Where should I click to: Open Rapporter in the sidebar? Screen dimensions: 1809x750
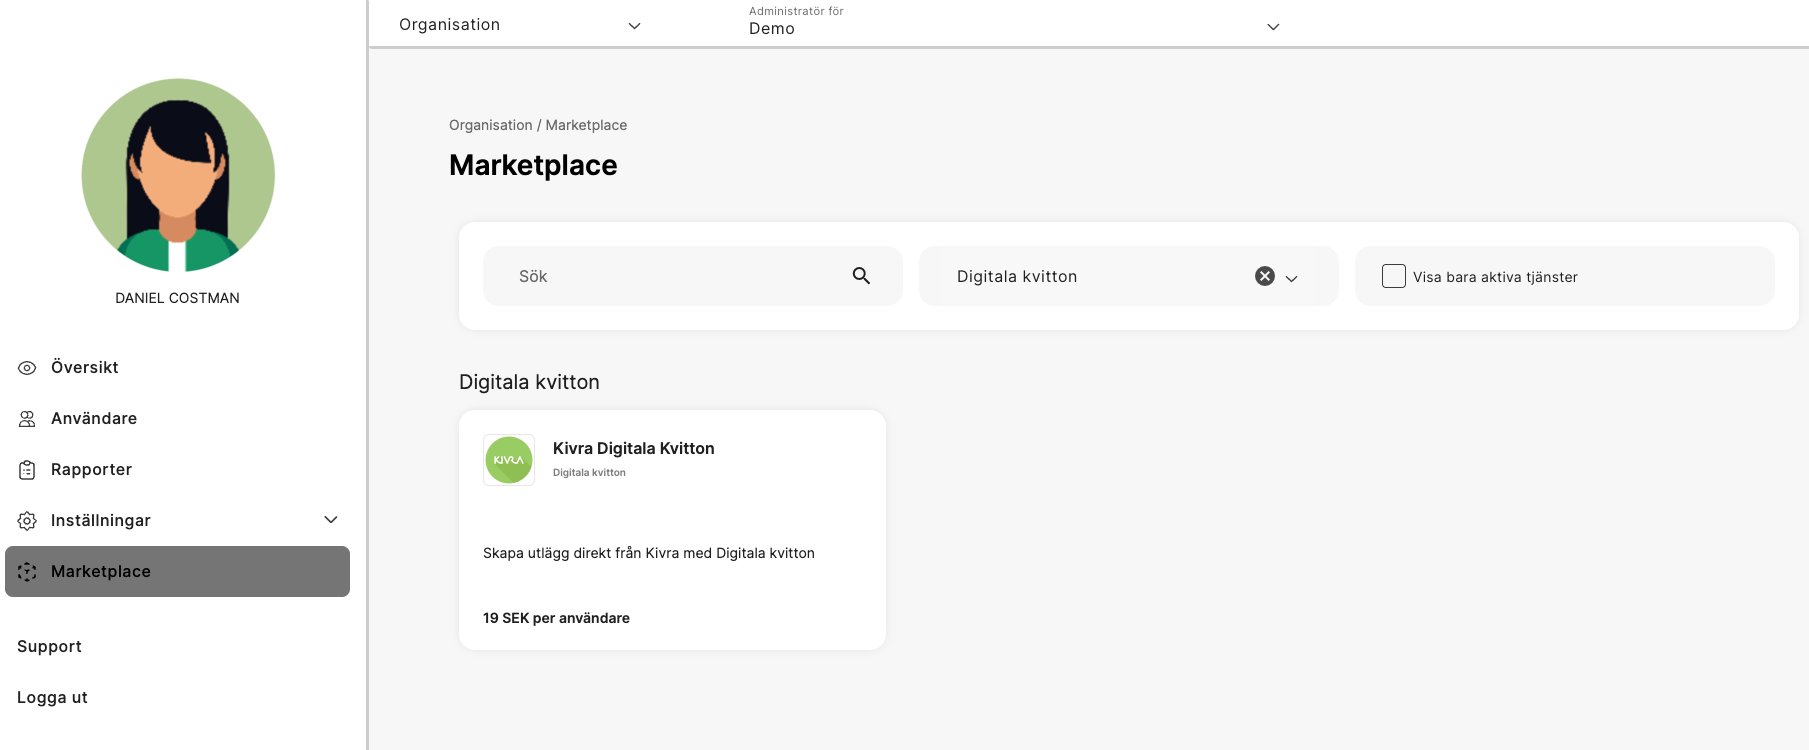(178, 470)
